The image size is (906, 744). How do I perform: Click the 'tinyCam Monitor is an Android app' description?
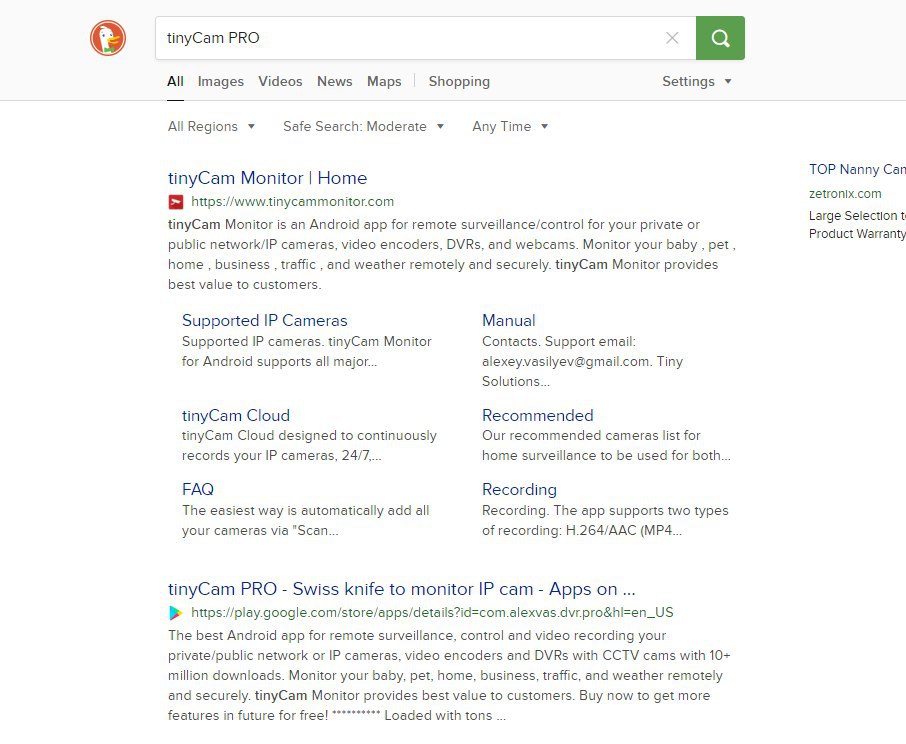click(x=451, y=254)
